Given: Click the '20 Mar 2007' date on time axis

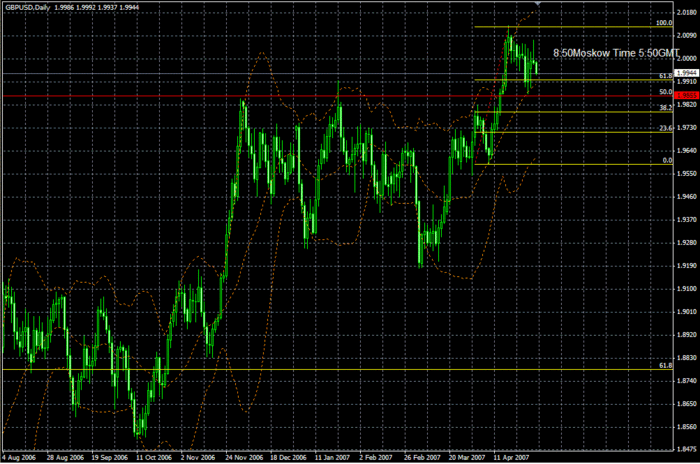Looking at the screenshot, I should coord(467,458).
